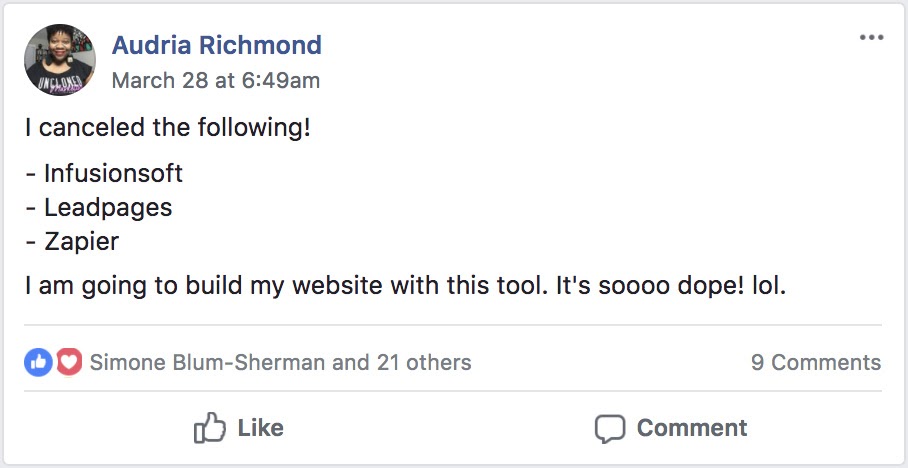Click the thumbs-up outline icon beside Like
The image size is (908, 468).
click(210, 429)
